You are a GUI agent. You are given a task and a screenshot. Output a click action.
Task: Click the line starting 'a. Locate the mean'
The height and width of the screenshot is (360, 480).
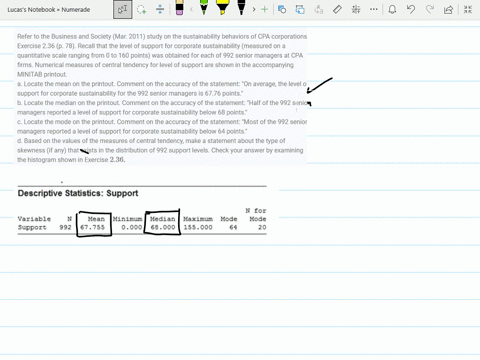pyautogui.click(x=162, y=84)
